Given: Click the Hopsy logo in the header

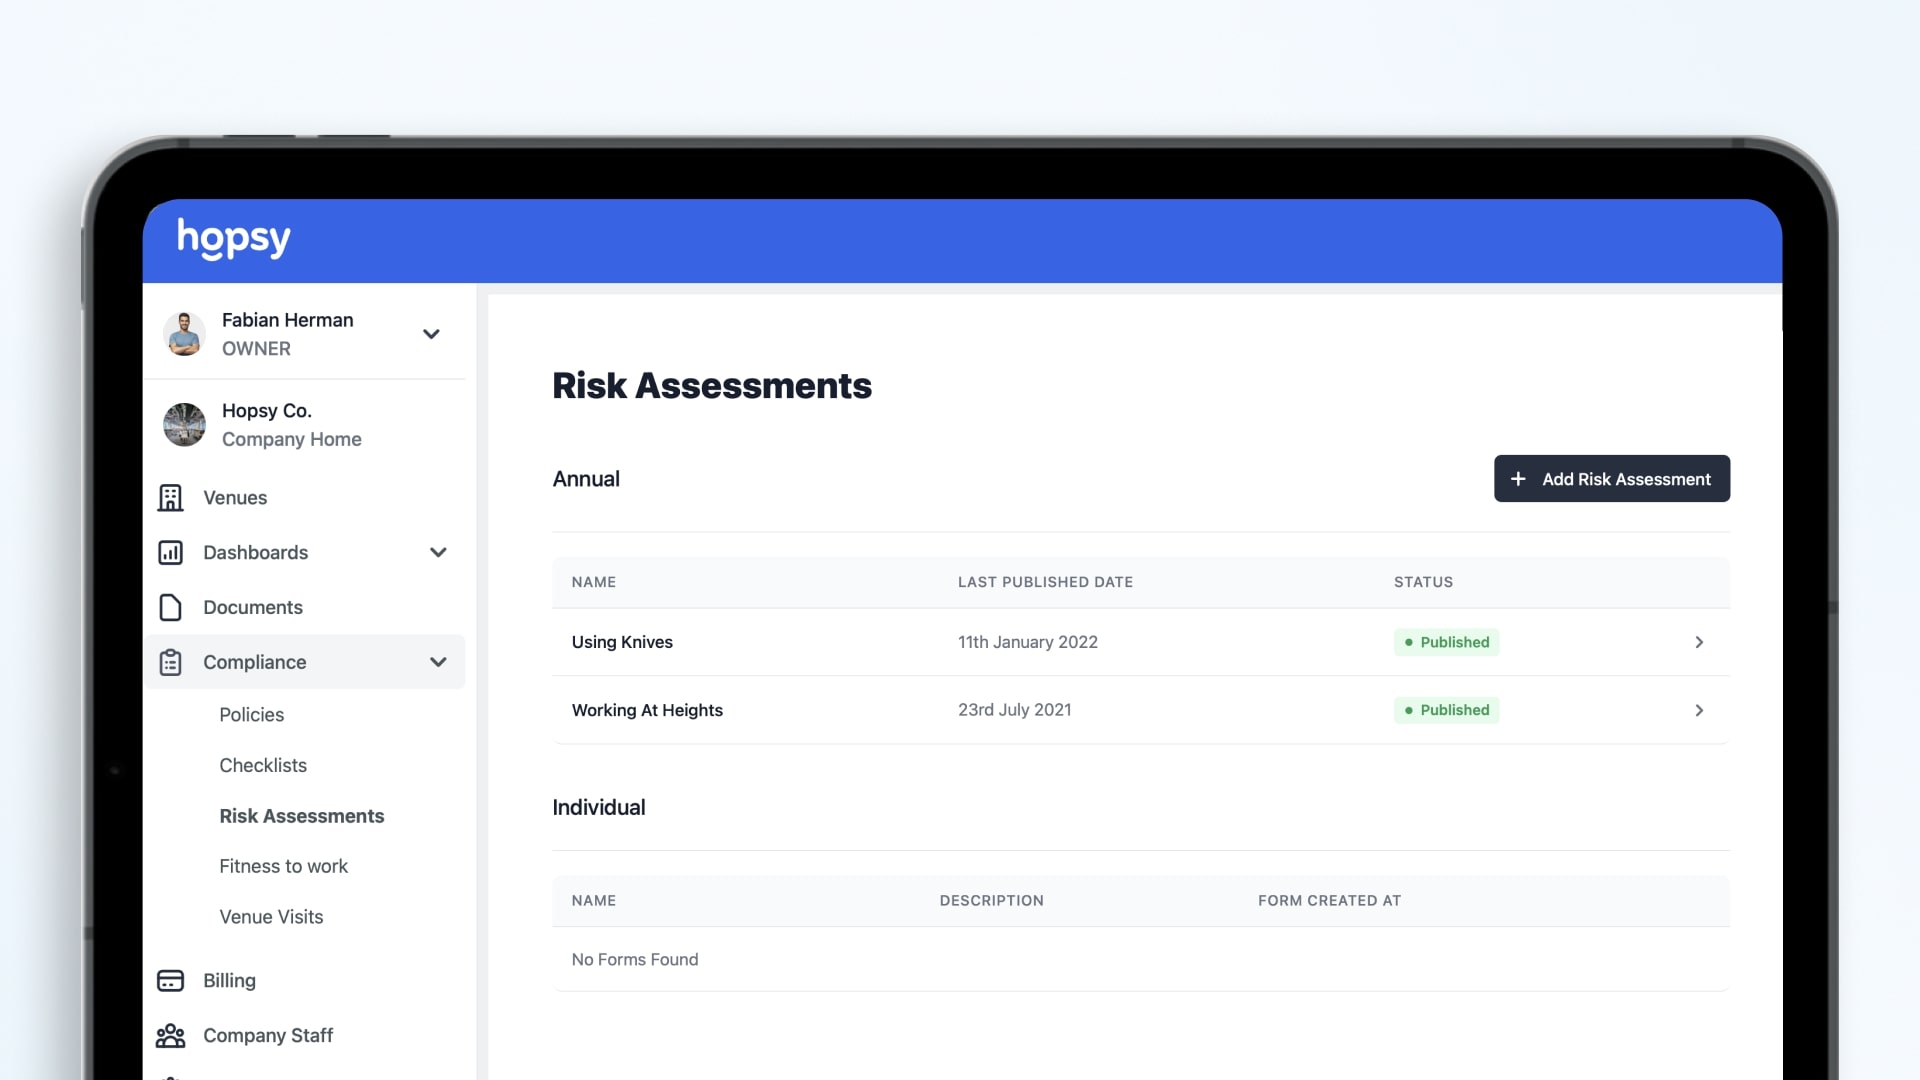Looking at the screenshot, I should pos(233,239).
